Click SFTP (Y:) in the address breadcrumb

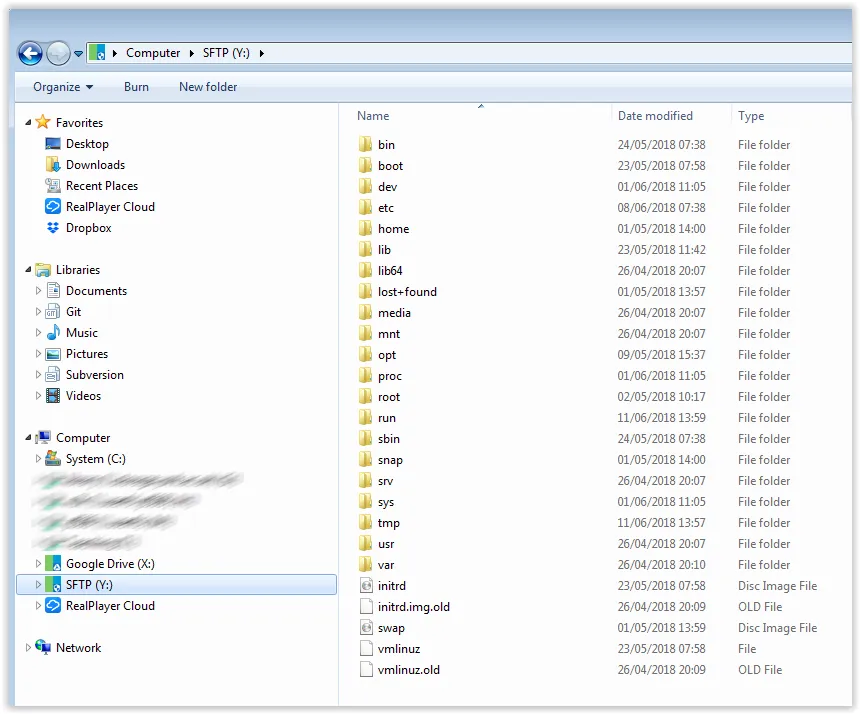pos(226,53)
